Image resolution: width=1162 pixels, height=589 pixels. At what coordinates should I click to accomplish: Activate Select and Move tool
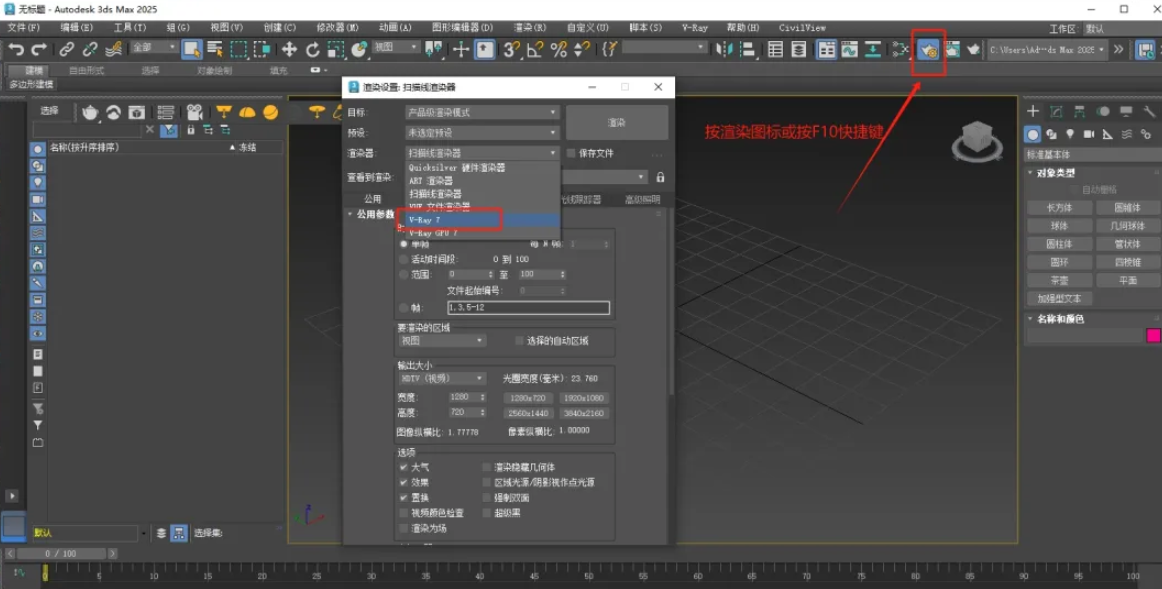289,49
